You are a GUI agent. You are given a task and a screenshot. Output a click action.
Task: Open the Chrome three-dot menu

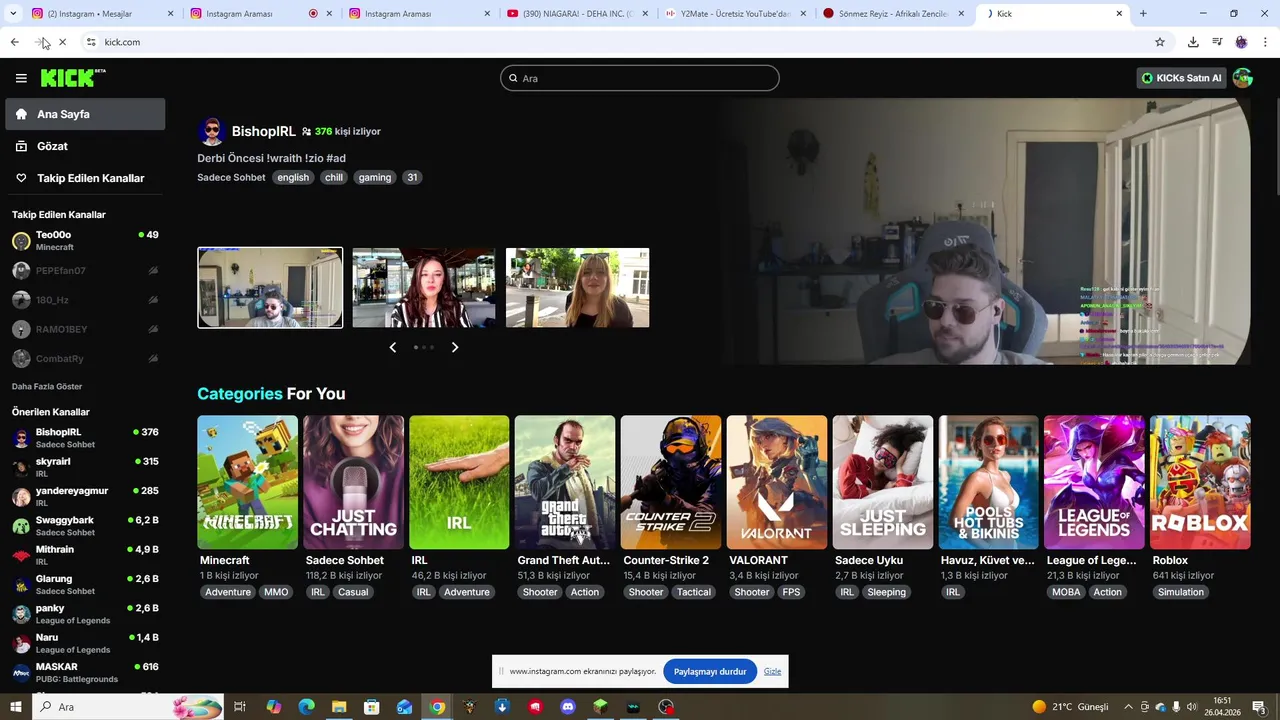1266,42
